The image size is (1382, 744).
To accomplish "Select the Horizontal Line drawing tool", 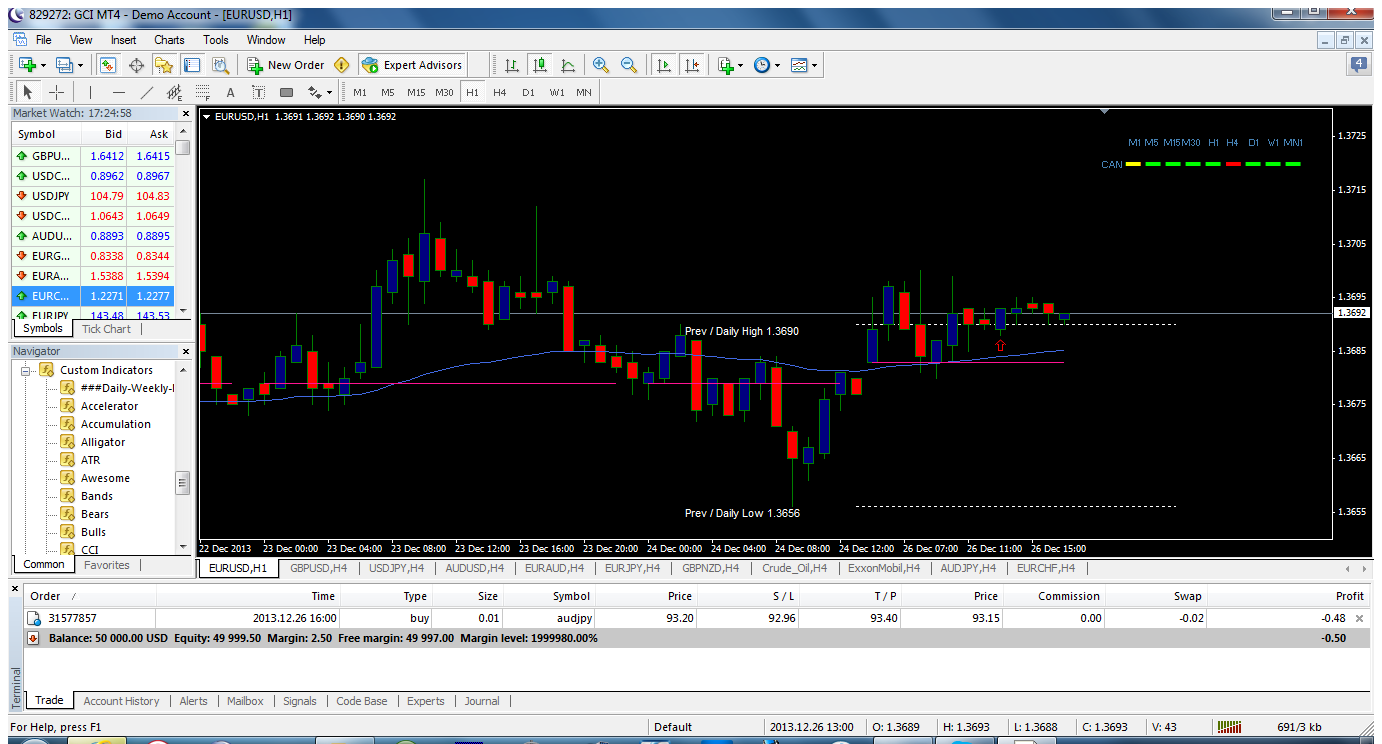I will tap(118, 92).
